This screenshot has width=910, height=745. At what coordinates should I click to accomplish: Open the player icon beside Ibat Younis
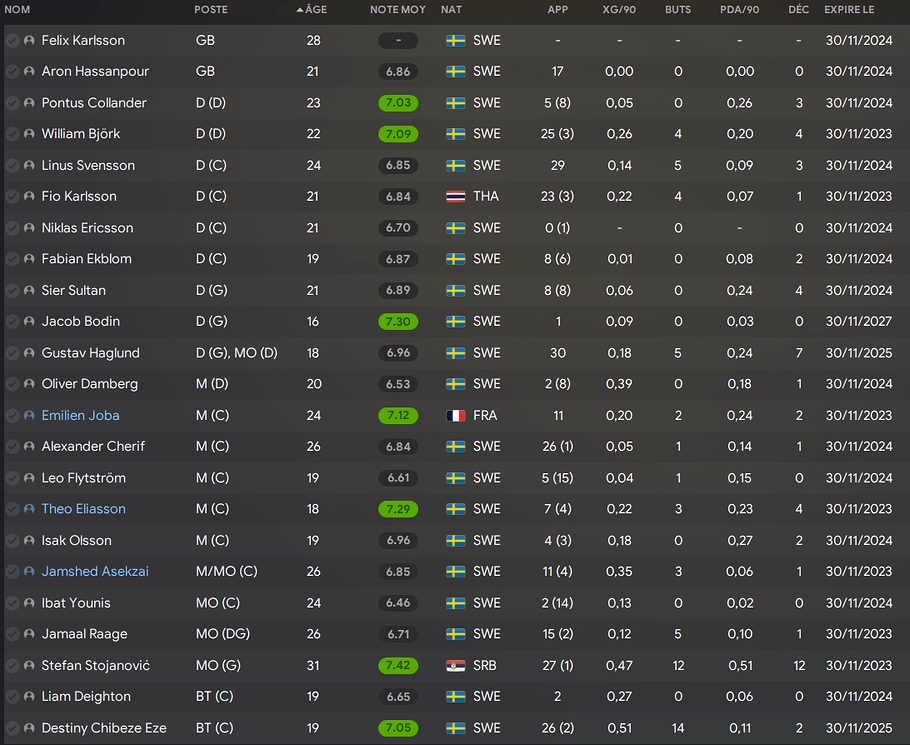coord(29,603)
